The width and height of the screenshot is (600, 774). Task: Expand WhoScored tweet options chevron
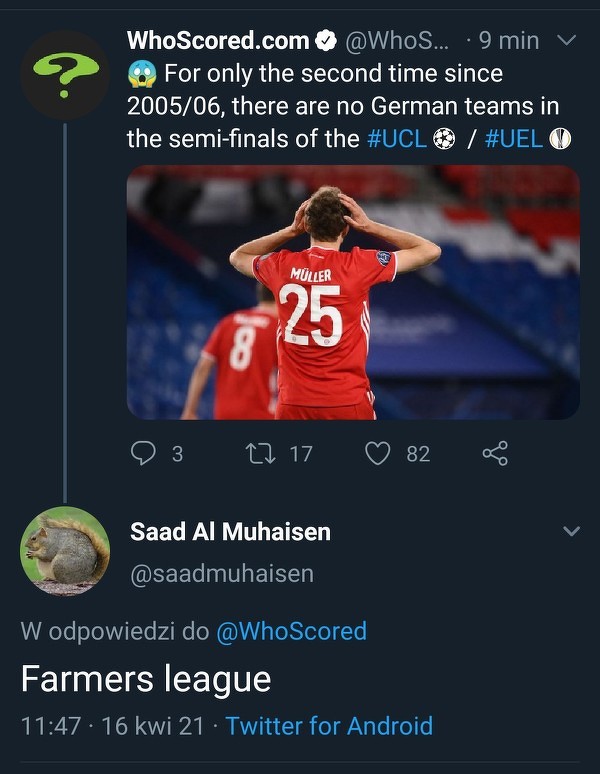pyautogui.click(x=565, y=41)
